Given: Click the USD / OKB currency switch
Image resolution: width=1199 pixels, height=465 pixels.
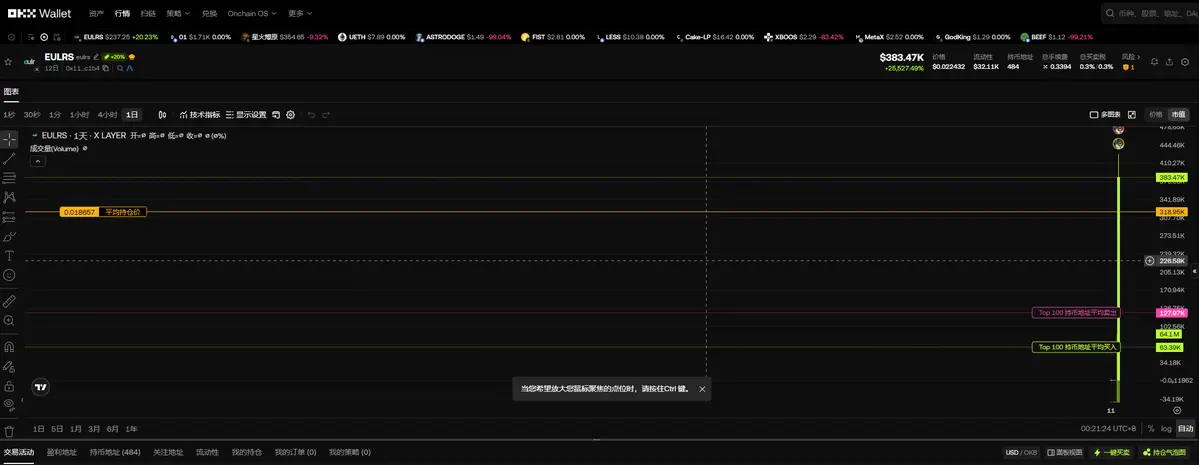Looking at the screenshot, I should tap(1022, 453).
